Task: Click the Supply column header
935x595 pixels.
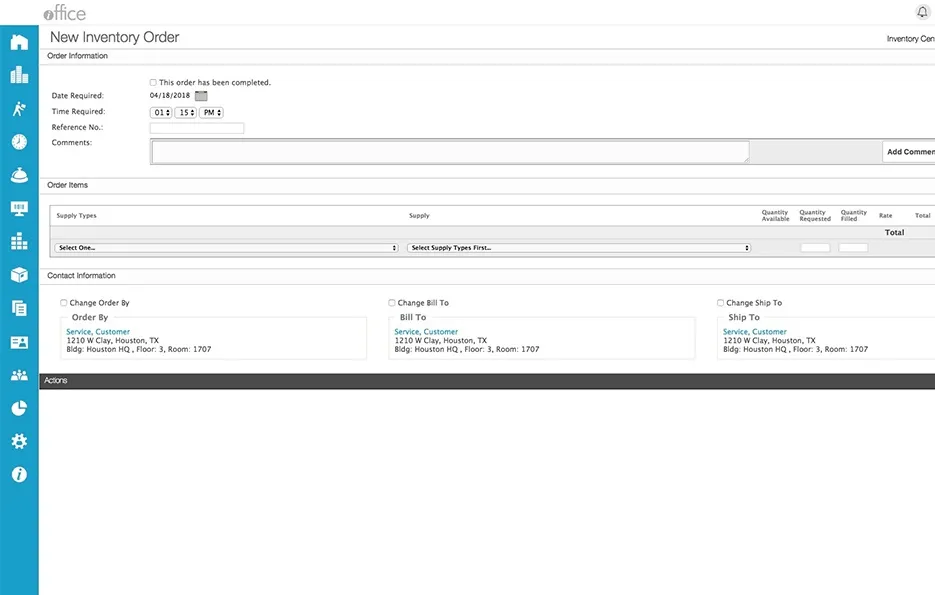Action: (419, 216)
